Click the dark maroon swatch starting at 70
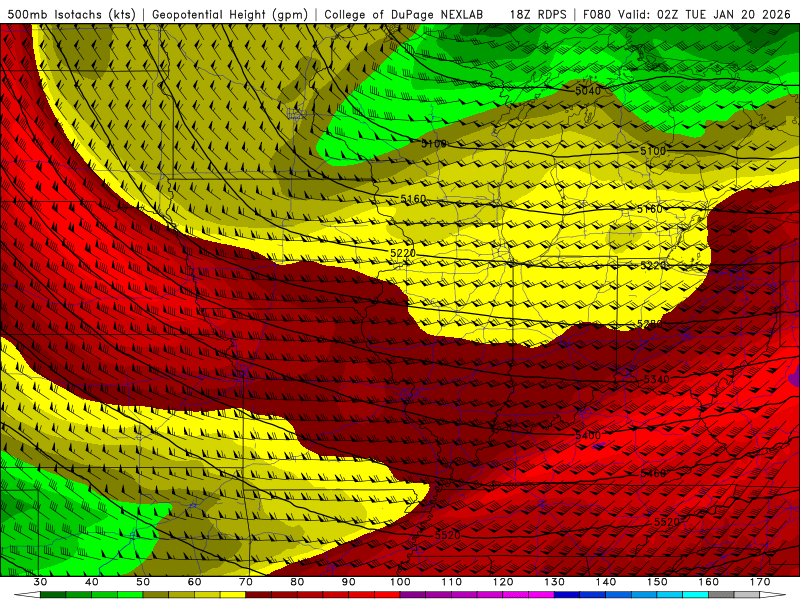The height and width of the screenshot is (600, 800). click(259, 595)
